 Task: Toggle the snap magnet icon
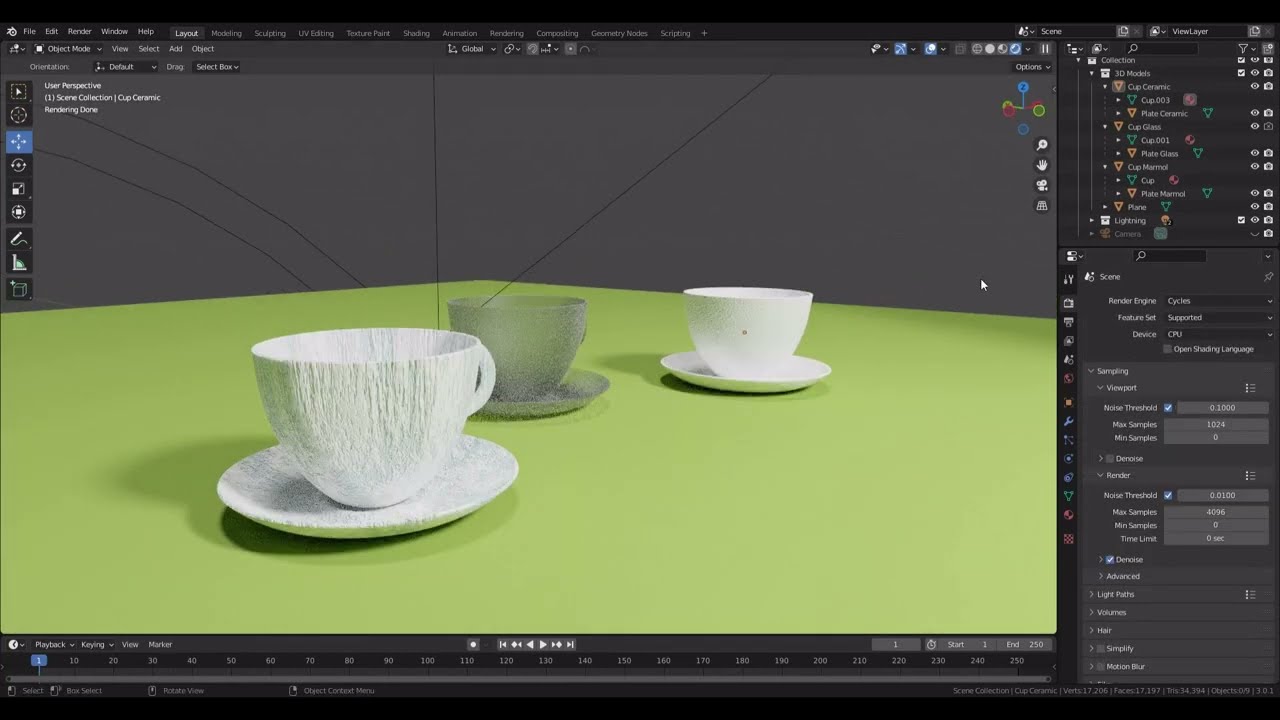(532, 49)
